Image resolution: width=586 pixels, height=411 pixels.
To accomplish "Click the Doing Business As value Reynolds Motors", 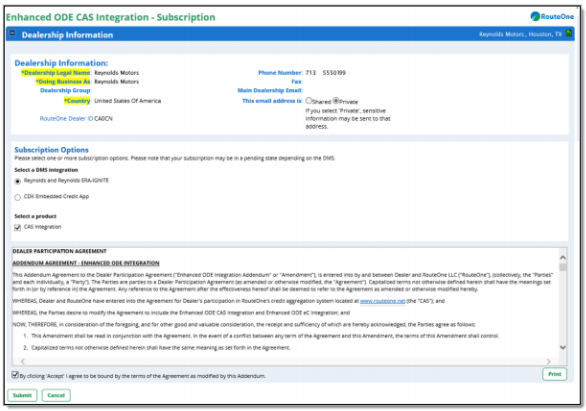I will coord(117,81).
